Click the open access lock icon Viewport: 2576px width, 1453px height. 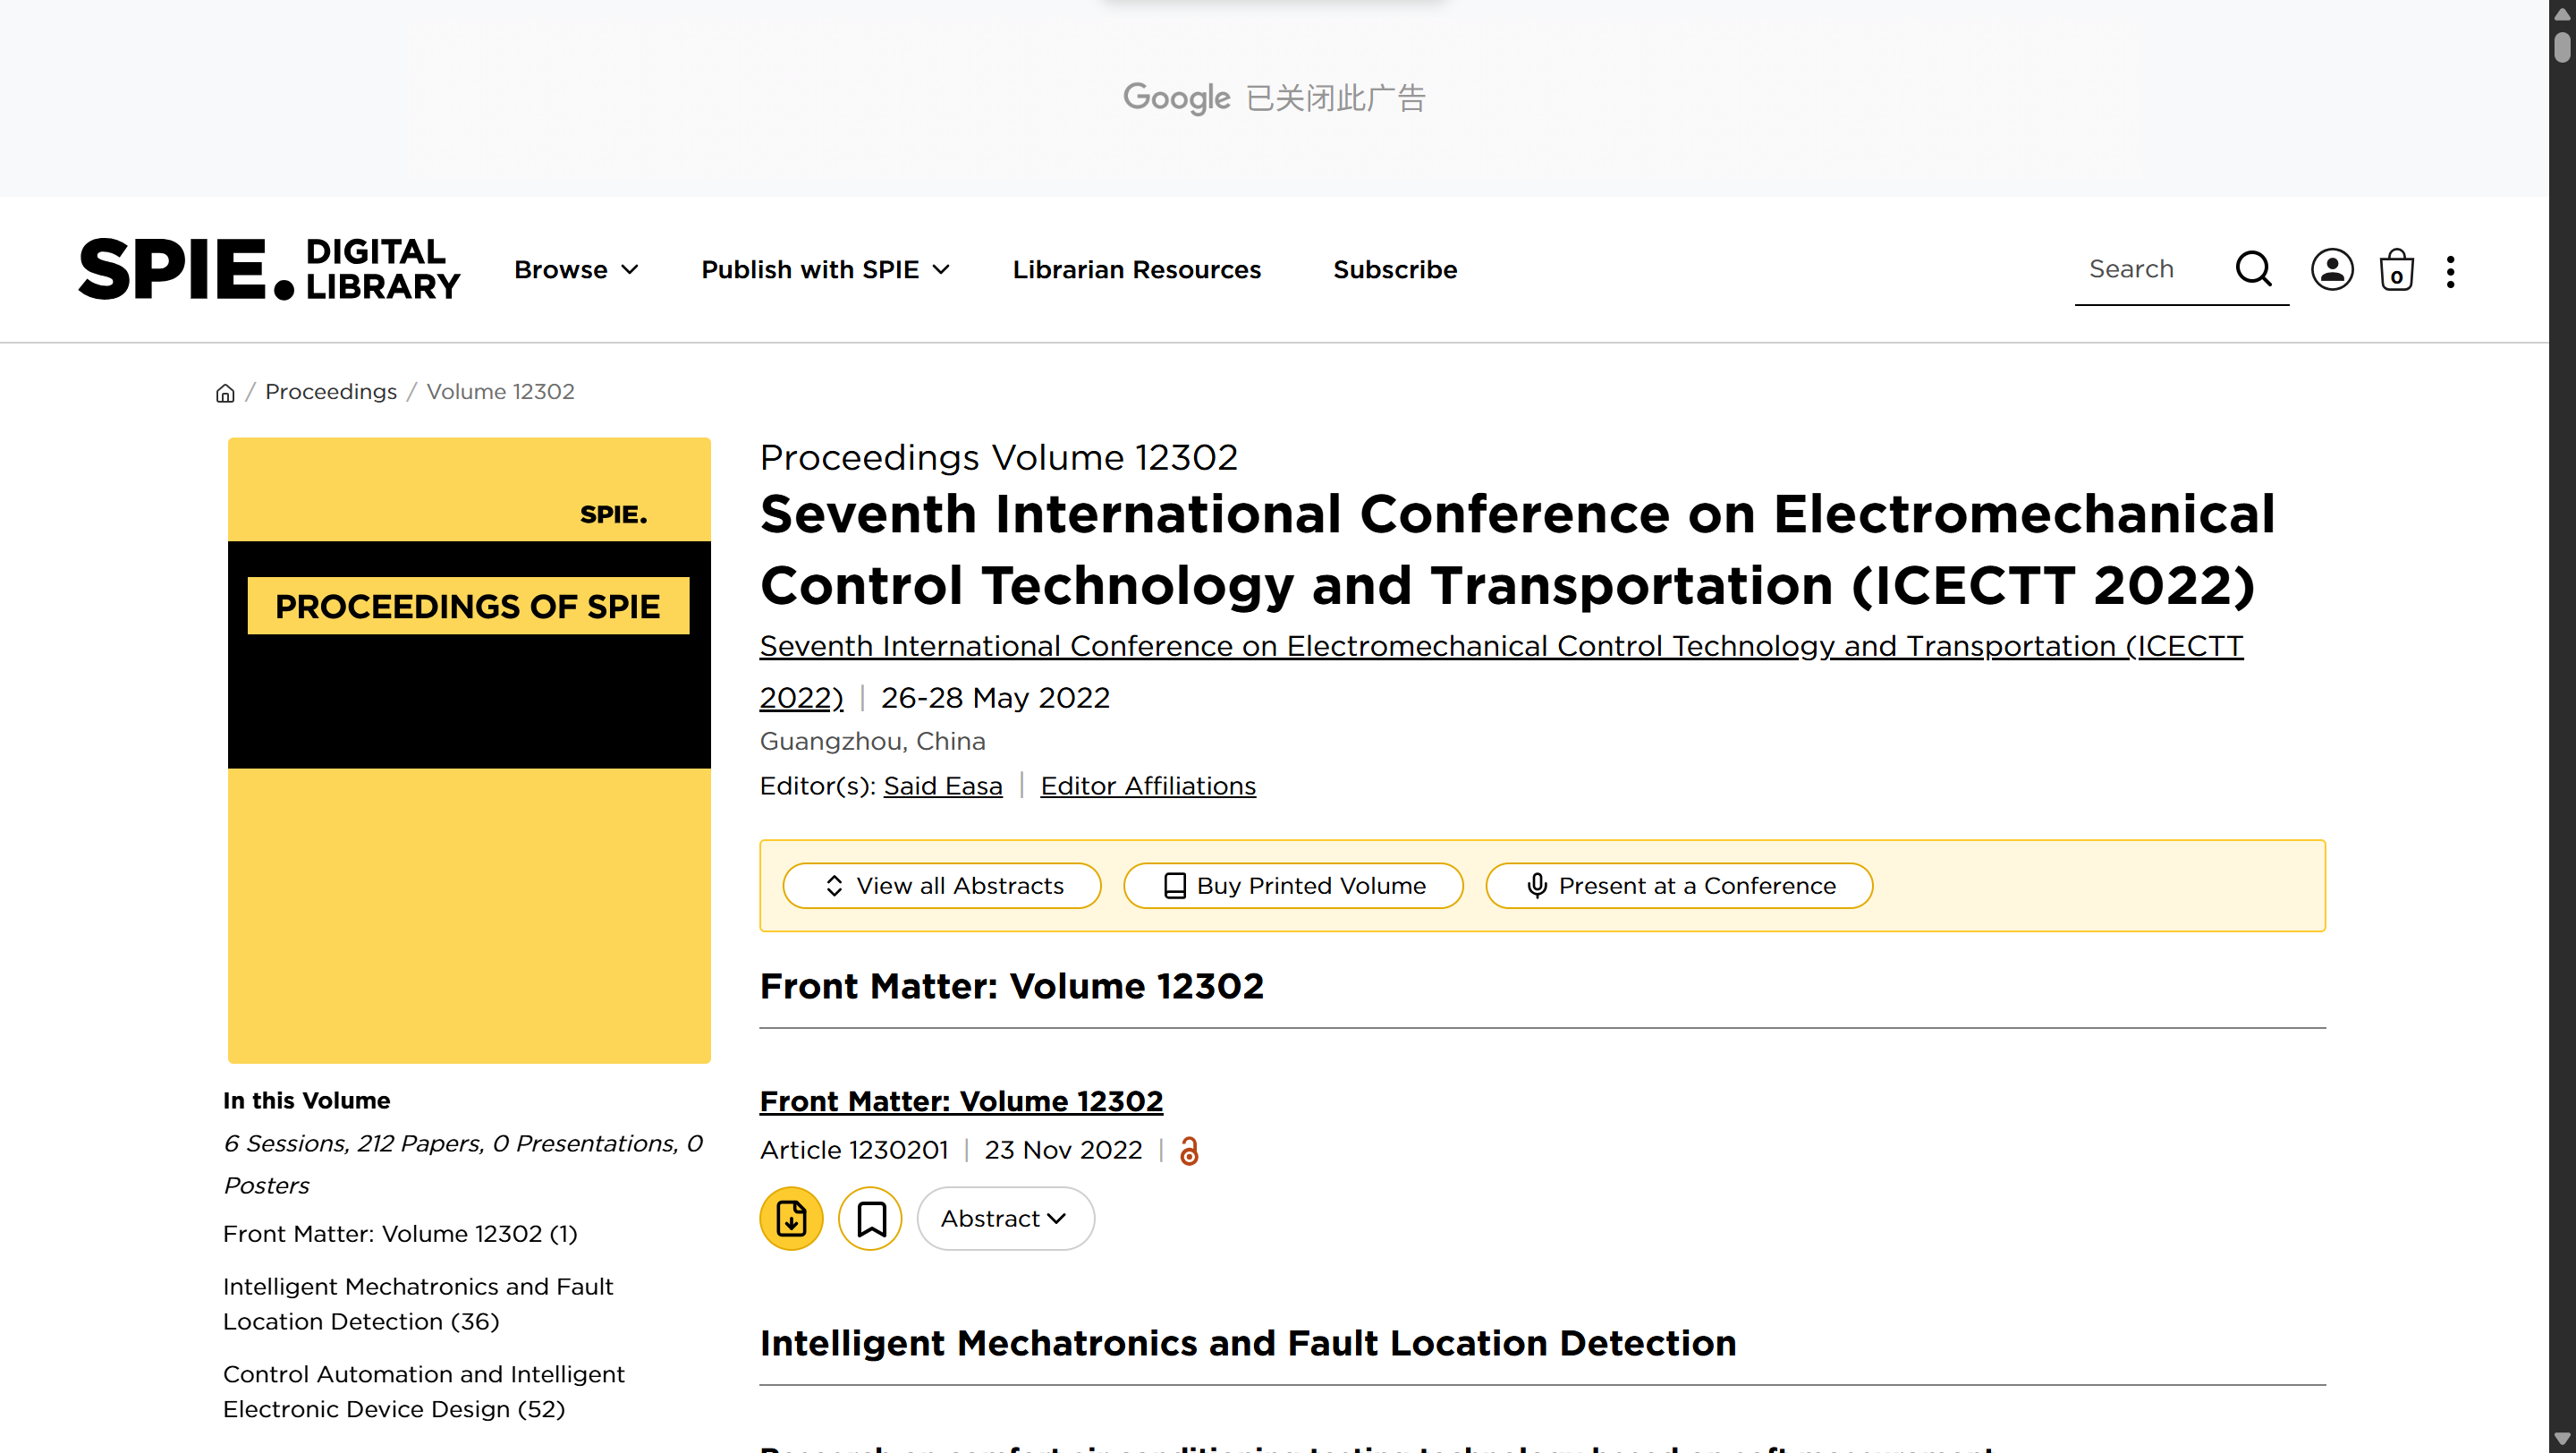[1188, 1151]
